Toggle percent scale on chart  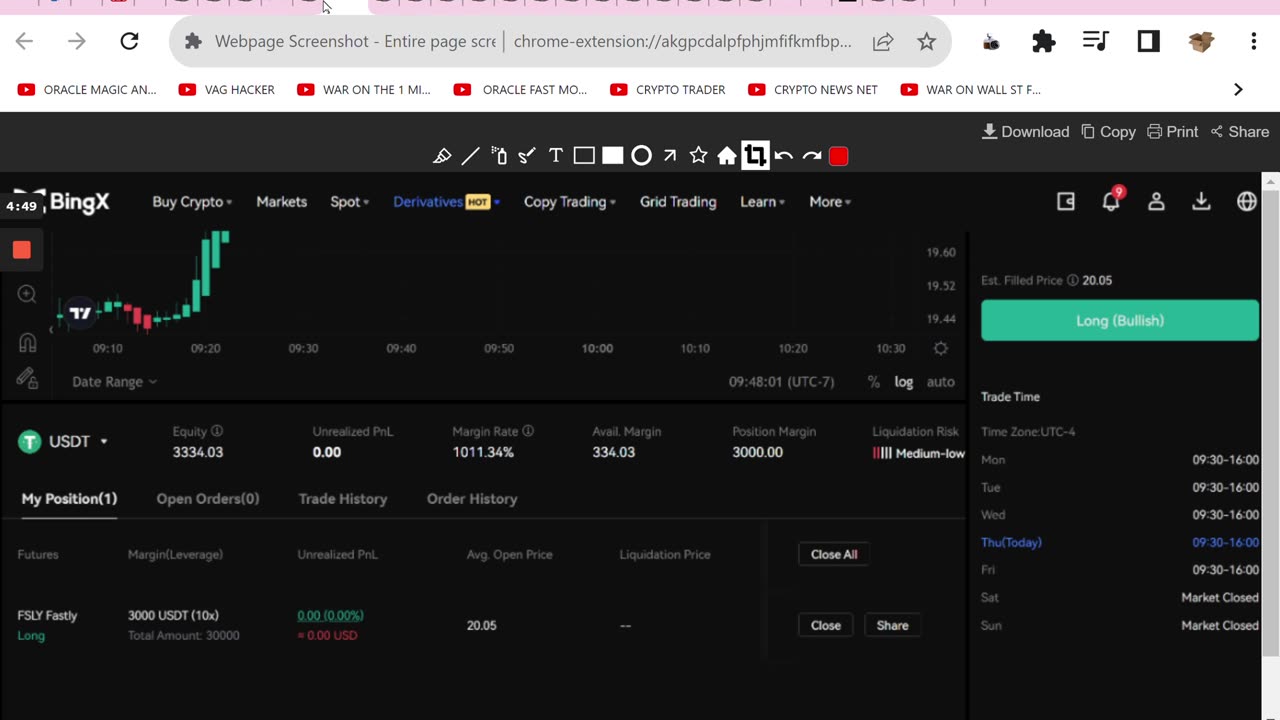874,382
